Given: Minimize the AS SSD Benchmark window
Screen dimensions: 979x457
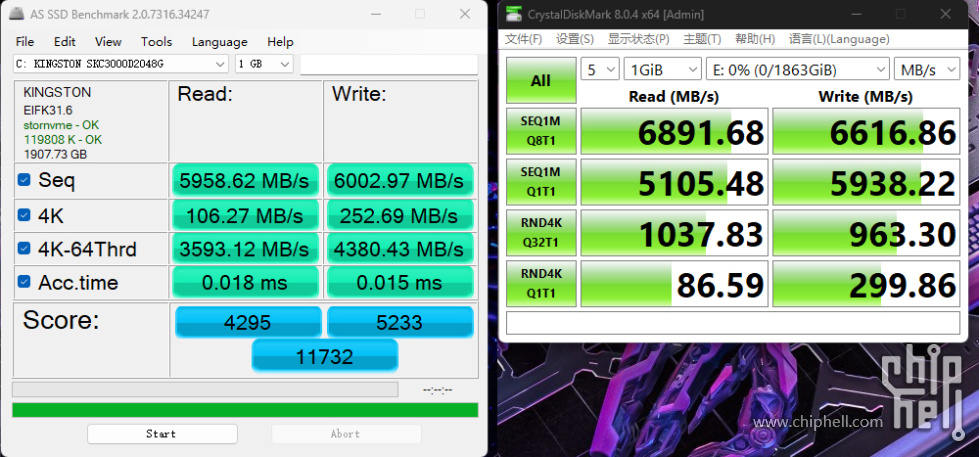Looking at the screenshot, I should pyautogui.click(x=372, y=14).
